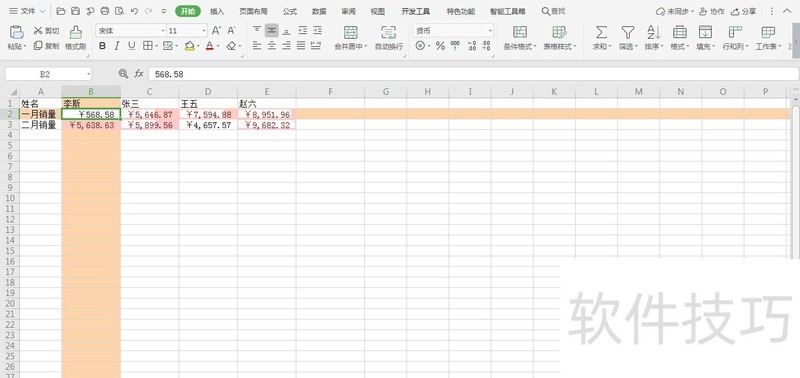Open the 公式 ribbon tab
This screenshot has height=378, width=800.
[x=290, y=11]
